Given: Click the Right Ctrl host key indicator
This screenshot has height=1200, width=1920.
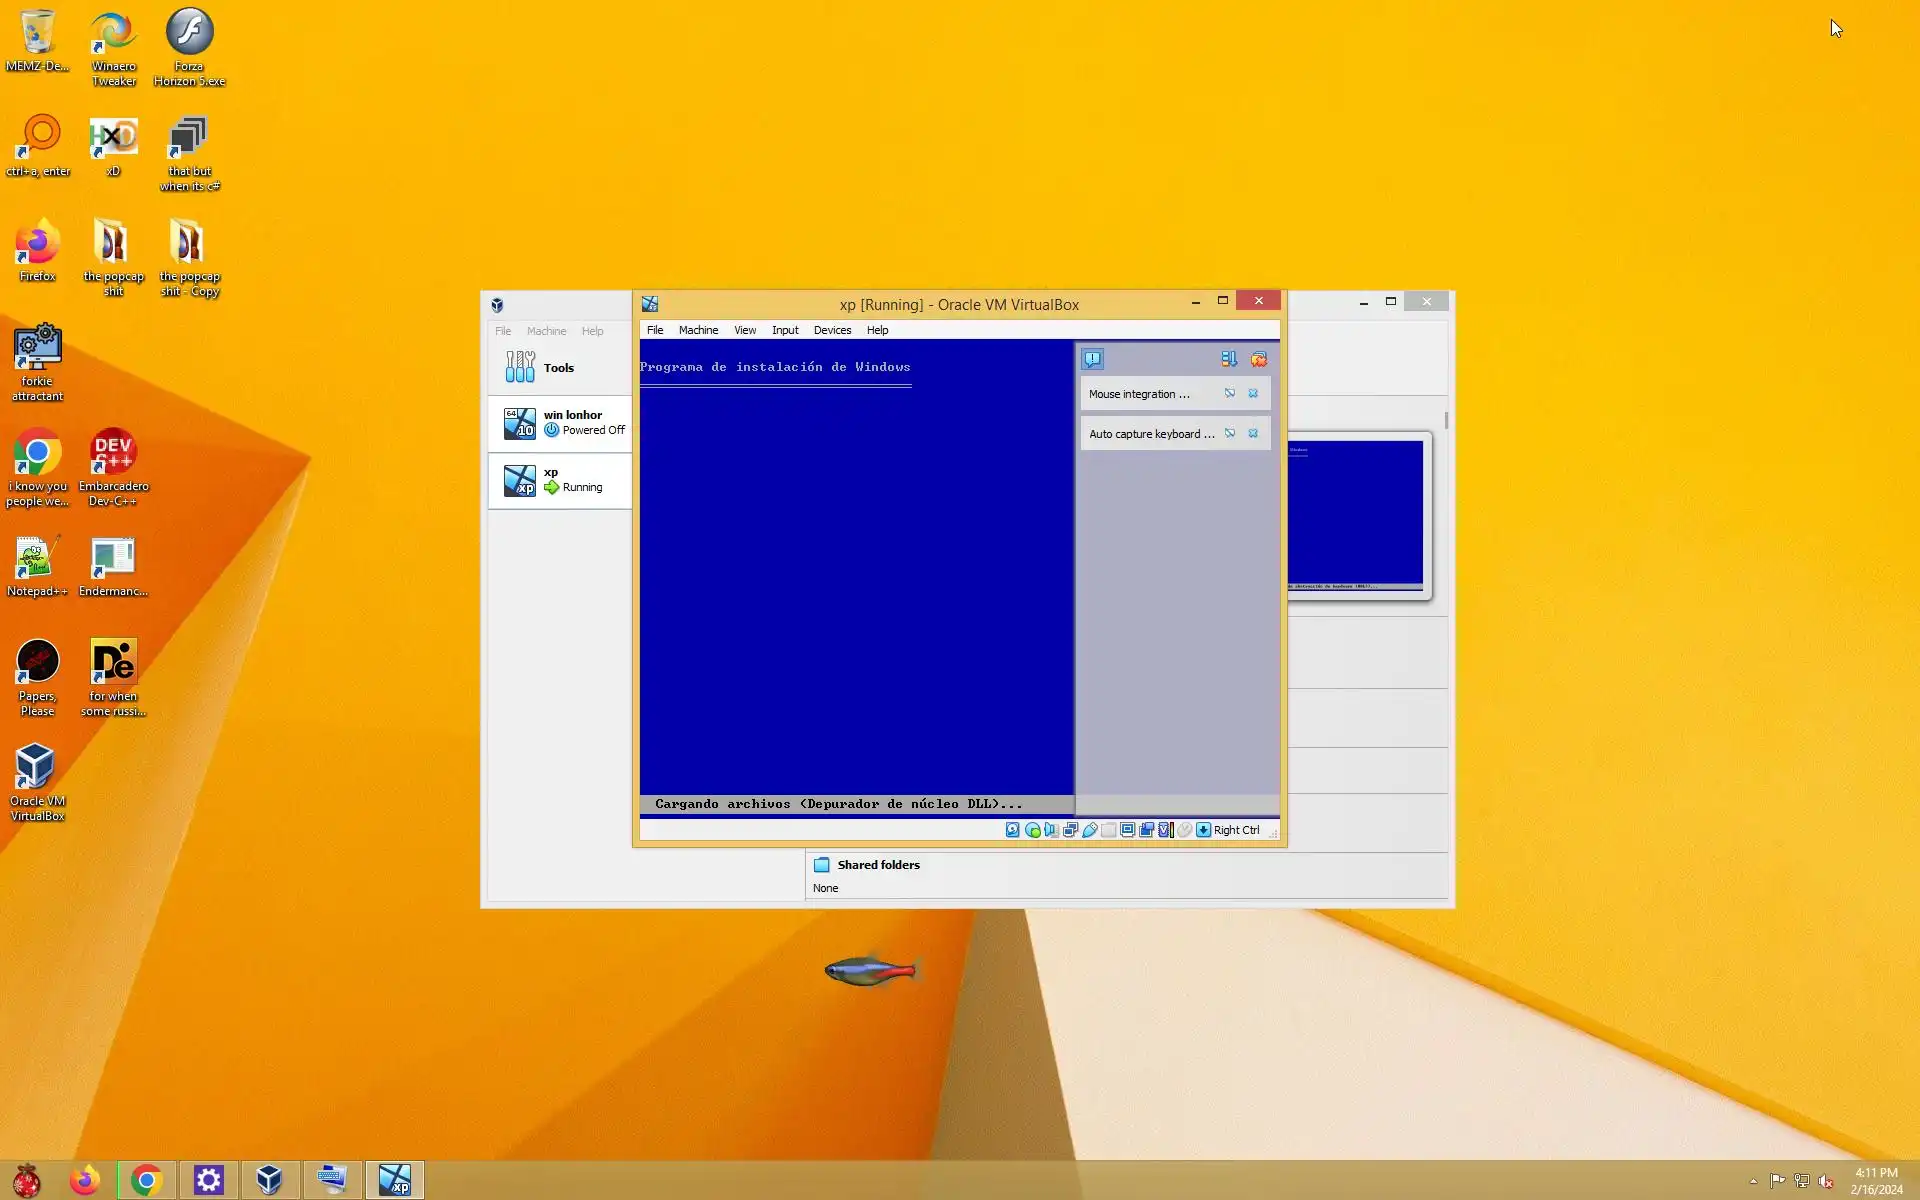Looking at the screenshot, I should coord(1236,830).
